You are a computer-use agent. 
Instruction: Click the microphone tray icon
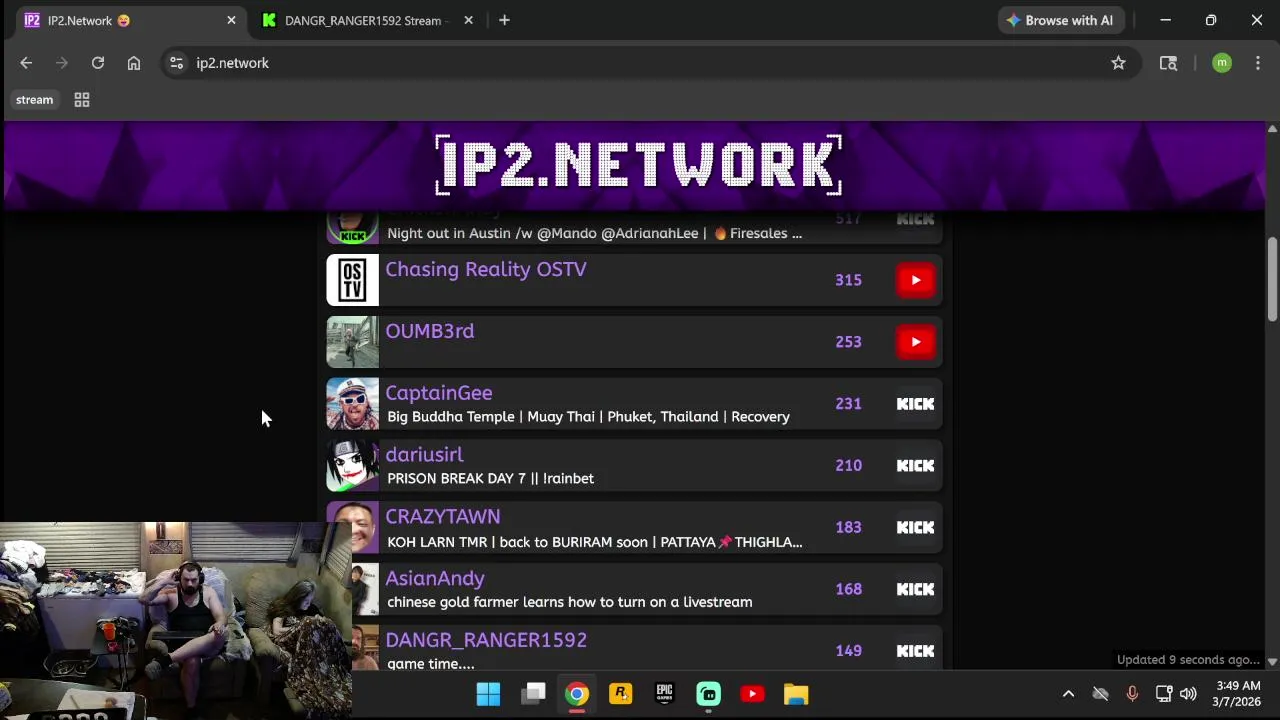tap(1132, 694)
